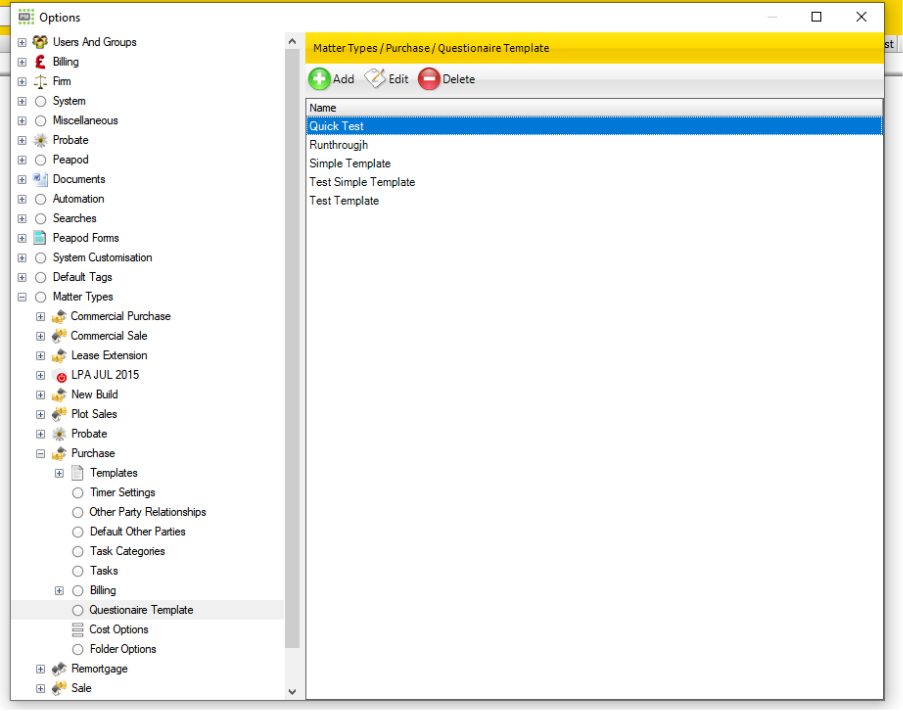Click the LPA JUL 2015 red icon

(x=60, y=376)
